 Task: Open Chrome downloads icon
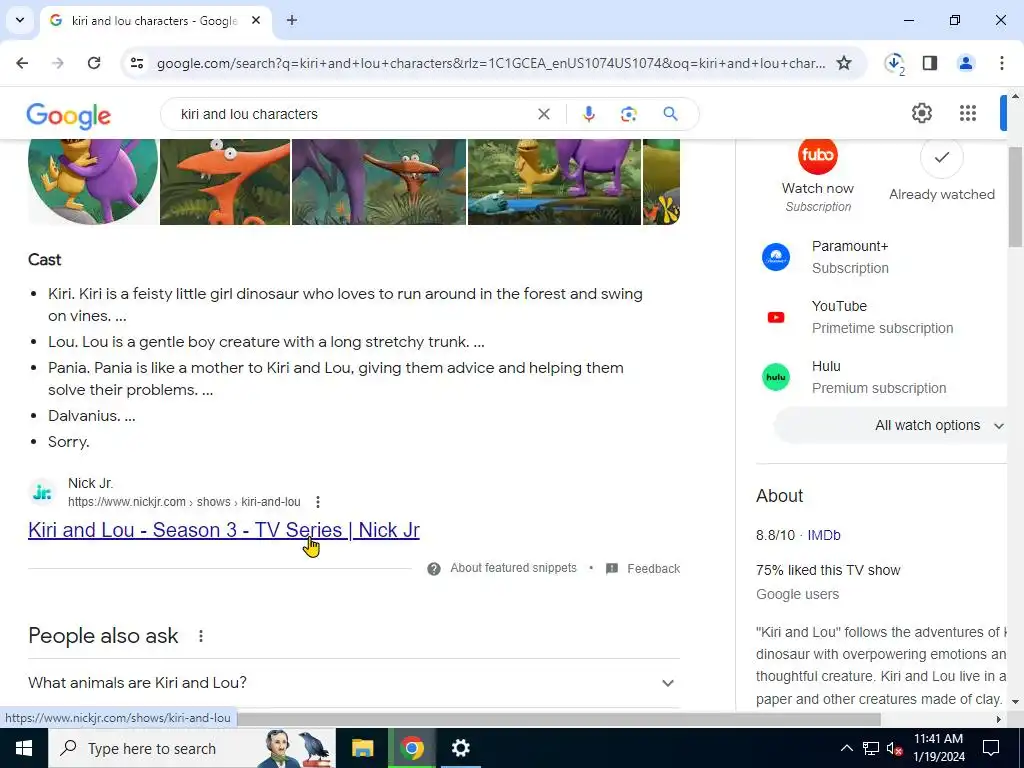pyautogui.click(x=894, y=63)
